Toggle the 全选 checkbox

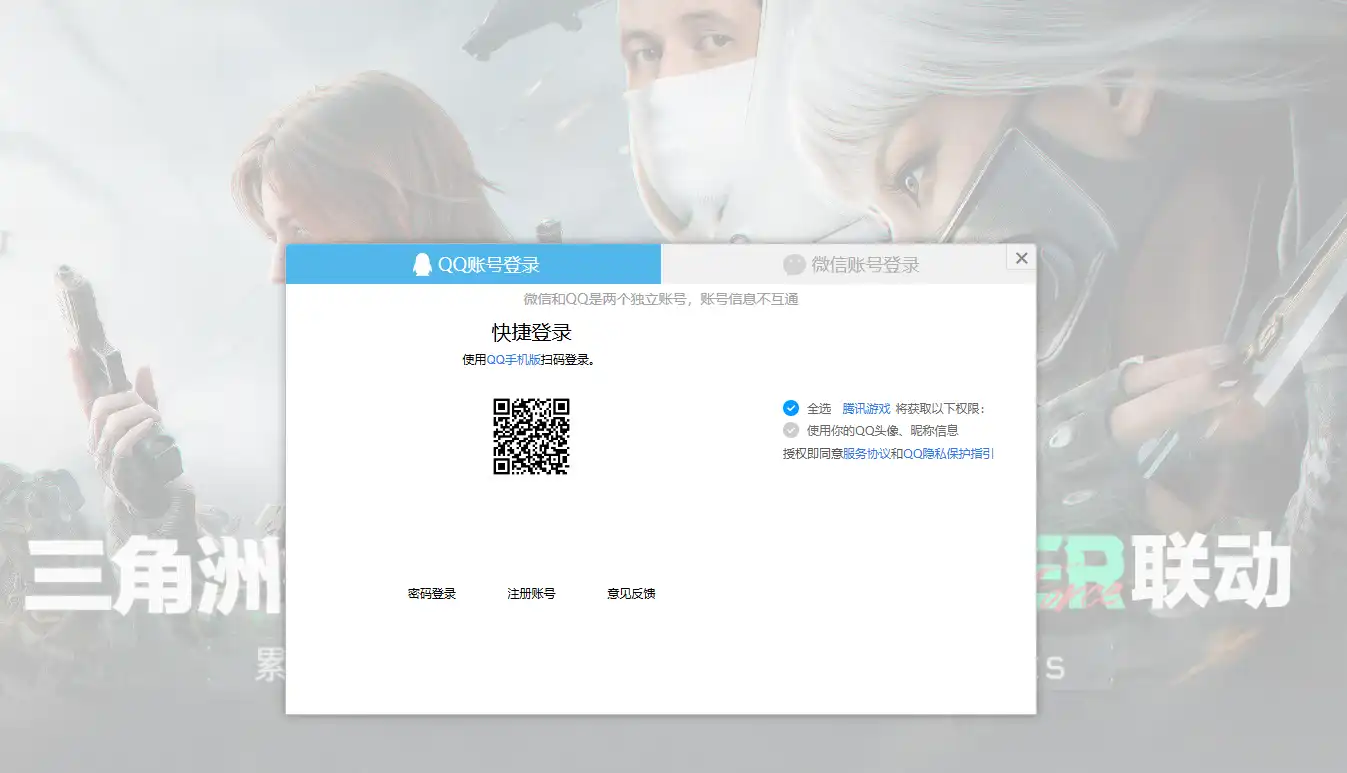[791, 408]
